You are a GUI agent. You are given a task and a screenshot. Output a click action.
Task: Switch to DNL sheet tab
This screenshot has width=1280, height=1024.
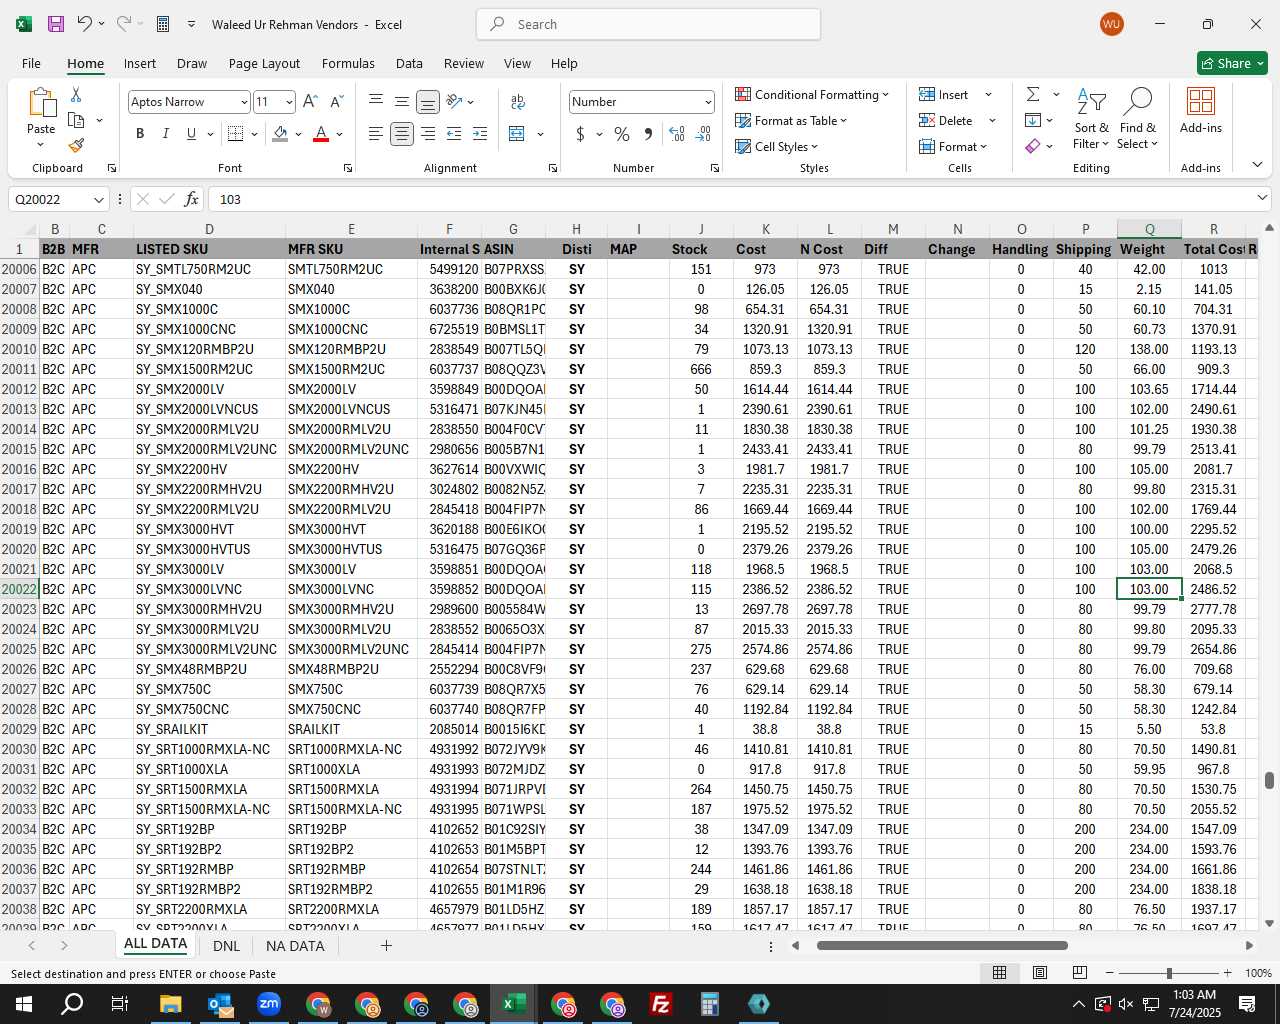pyautogui.click(x=226, y=945)
